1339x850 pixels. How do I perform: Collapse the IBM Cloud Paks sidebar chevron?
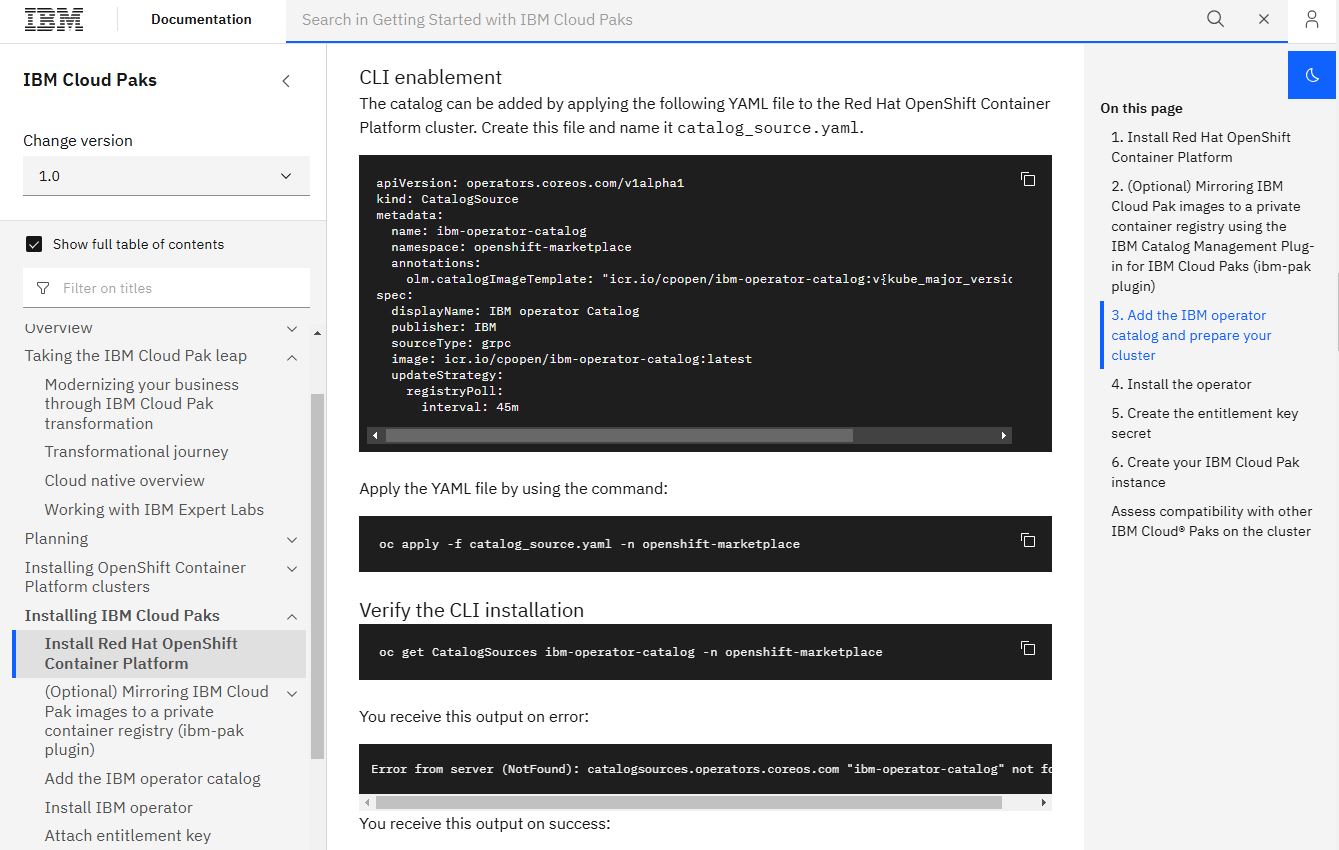coord(286,81)
